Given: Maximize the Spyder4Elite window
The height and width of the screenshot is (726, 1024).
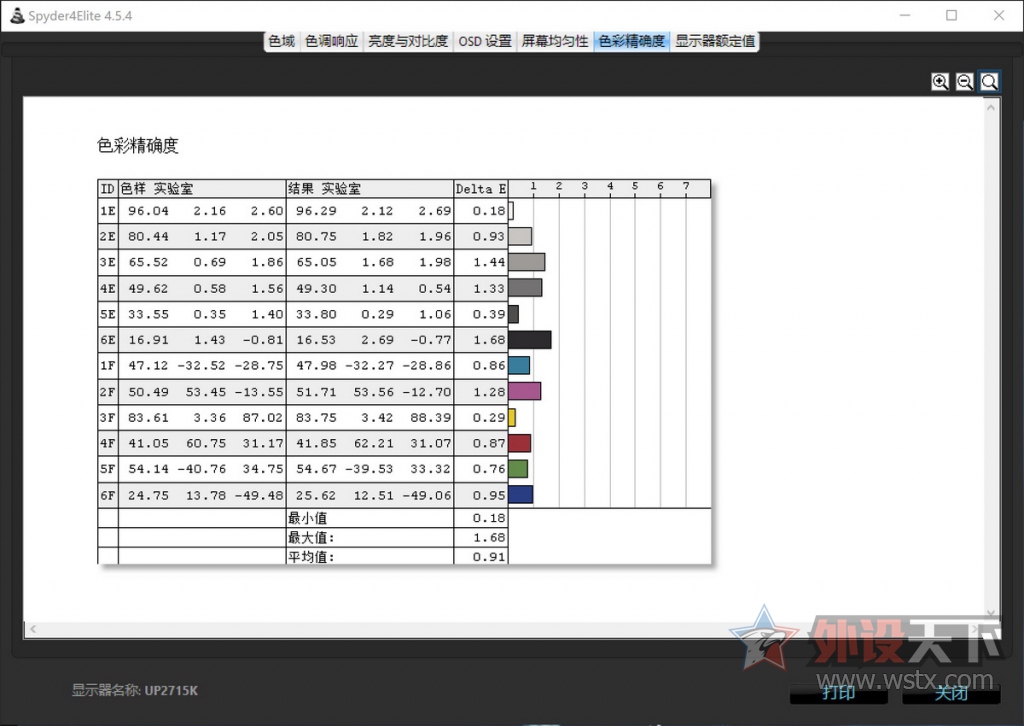Looking at the screenshot, I should [x=952, y=15].
